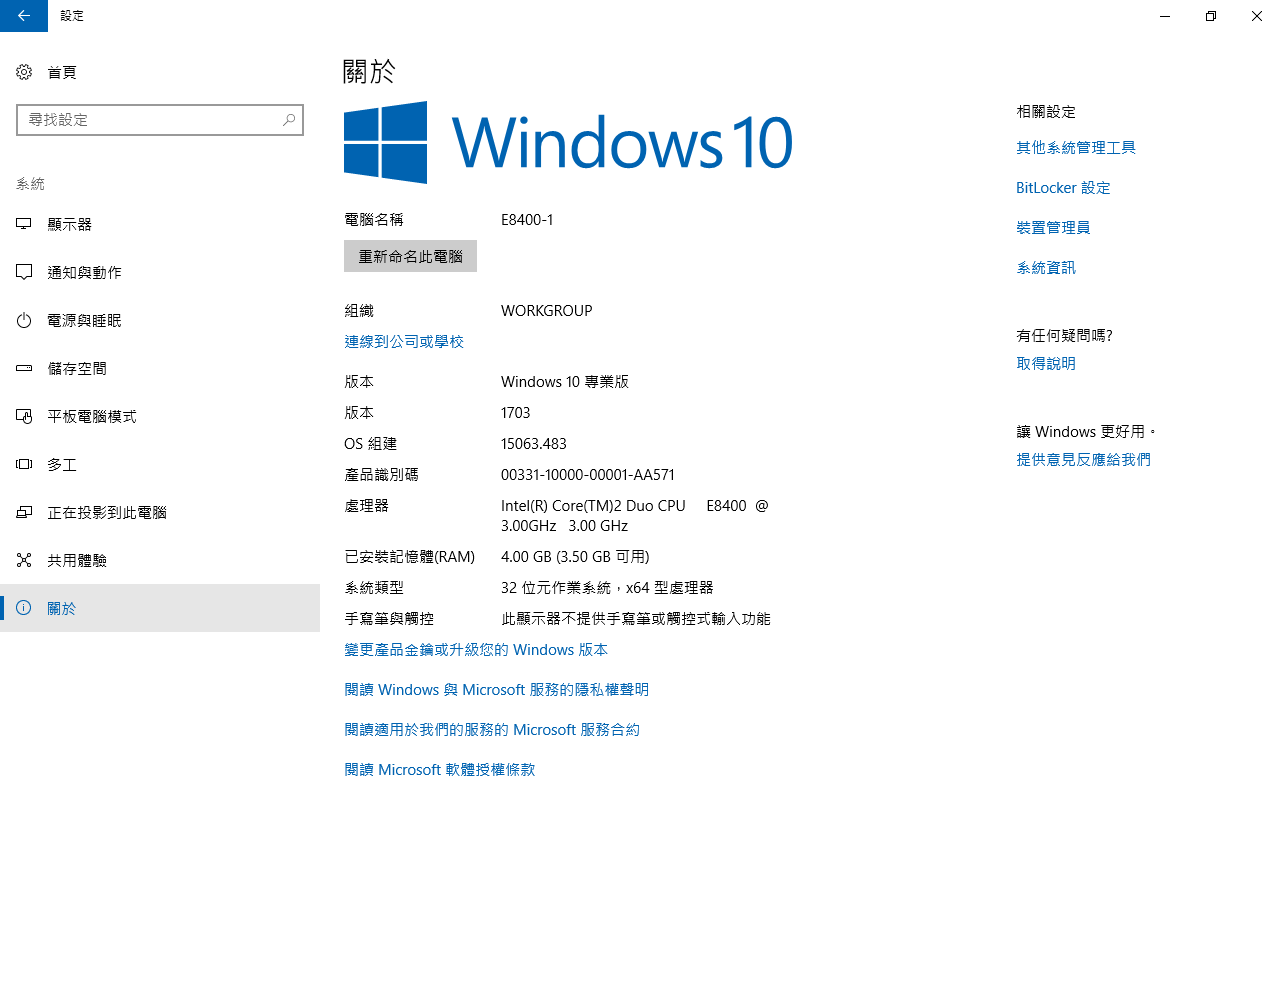Click the 關於 info circle icon
Screen dimensions: 1278x982
coord(24,608)
